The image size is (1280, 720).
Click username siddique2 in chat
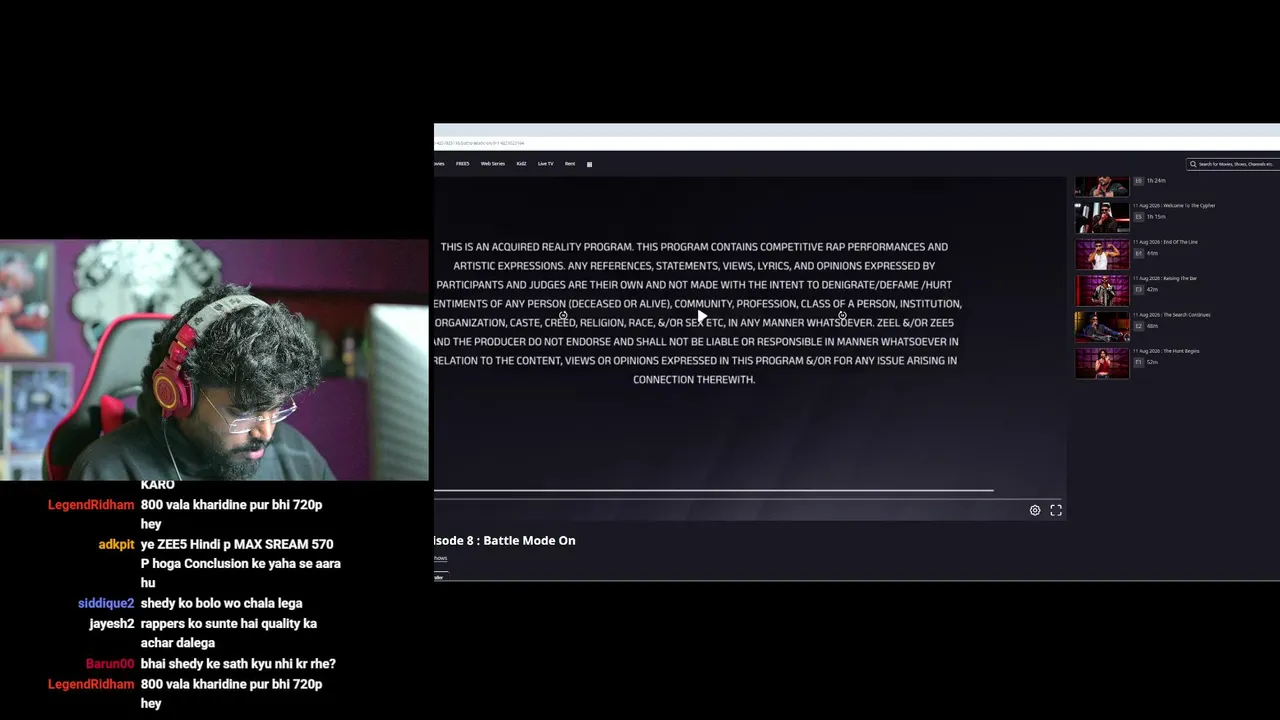106,603
